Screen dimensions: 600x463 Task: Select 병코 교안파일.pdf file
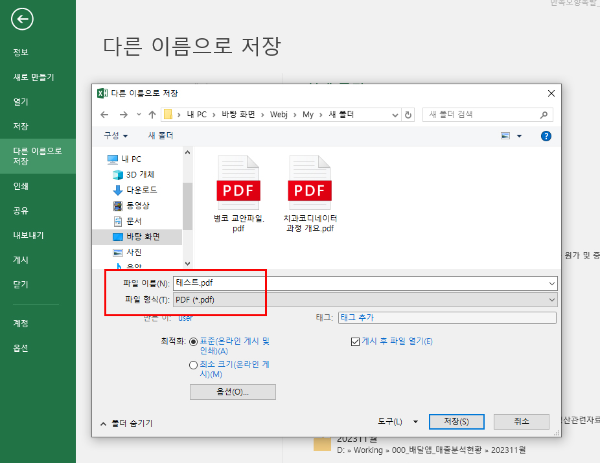(238, 193)
